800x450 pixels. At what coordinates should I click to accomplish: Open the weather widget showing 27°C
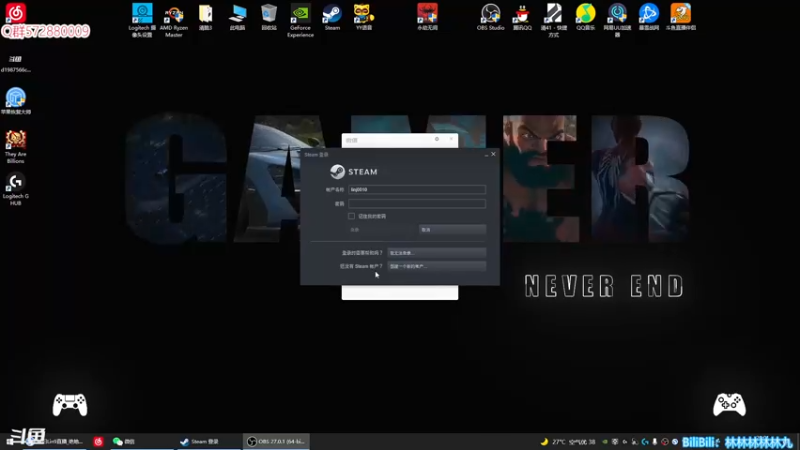click(x=567, y=442)
